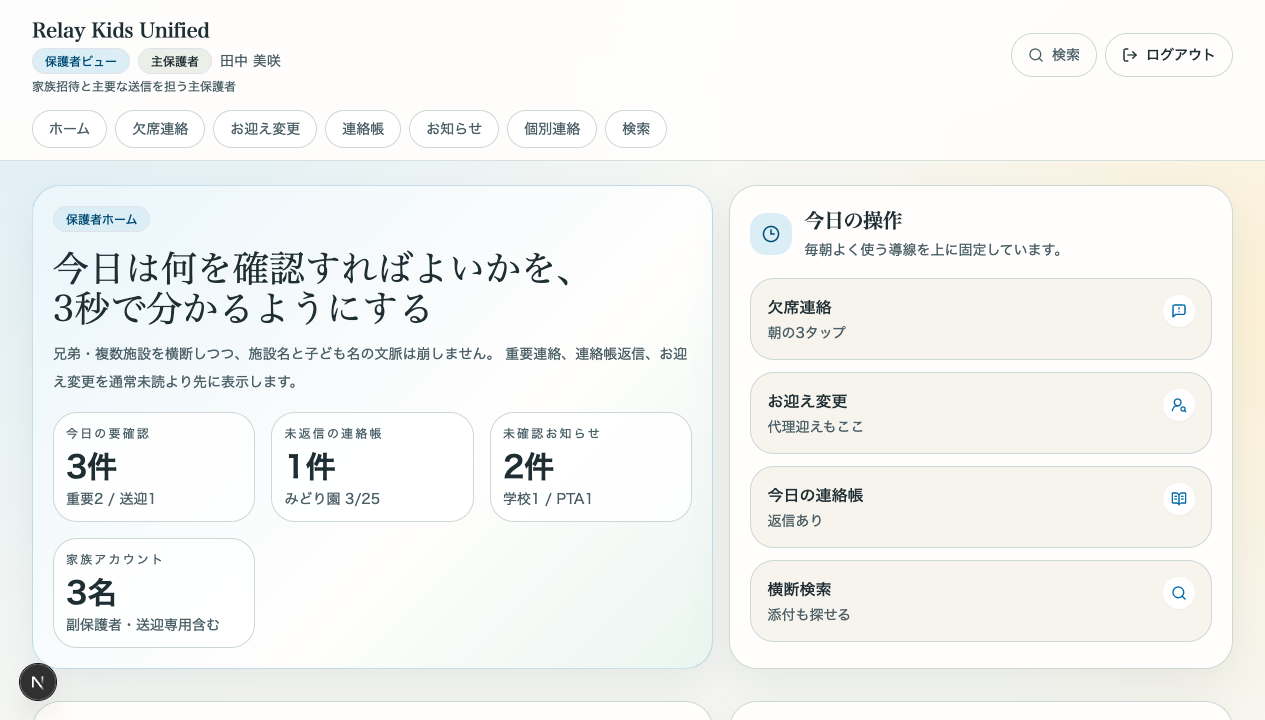Click the clock icon beside 今日の操作

pos(771,234)
